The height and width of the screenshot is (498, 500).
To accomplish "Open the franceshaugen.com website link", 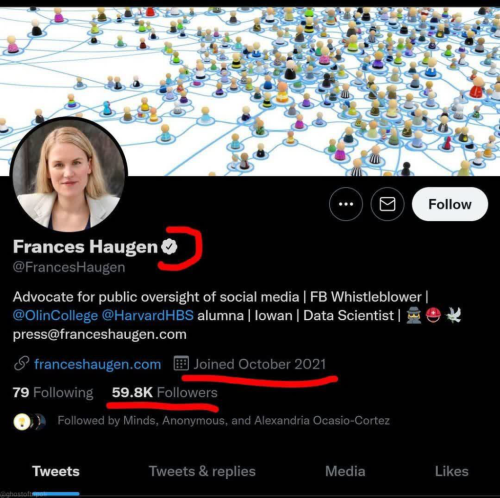I will (x=97, y=364).
